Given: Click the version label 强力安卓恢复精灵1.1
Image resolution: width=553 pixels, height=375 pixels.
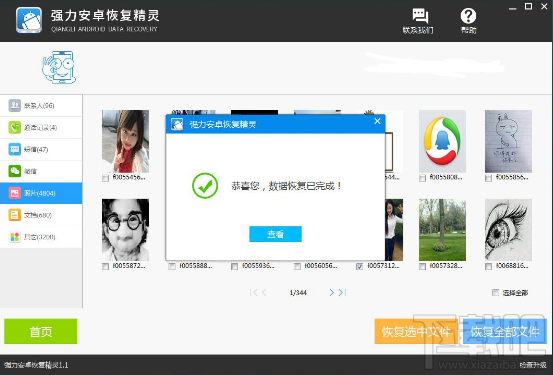Looking at the screenshot, I should pyautogui.click(x=36, y=365).
